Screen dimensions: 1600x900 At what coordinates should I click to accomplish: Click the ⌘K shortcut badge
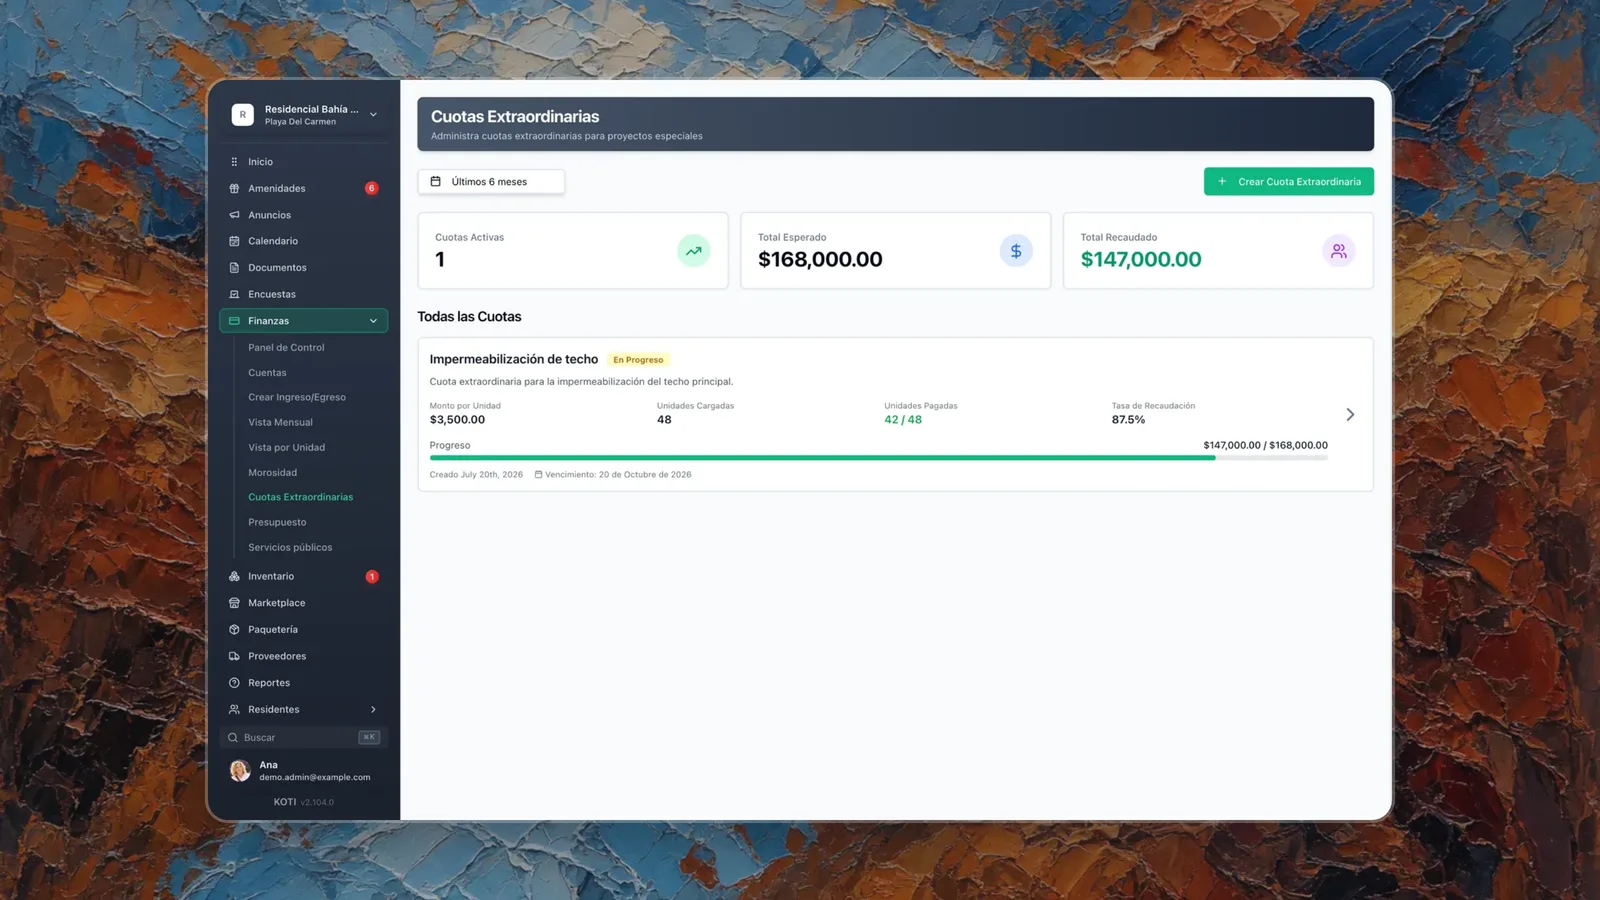point(369,738)
